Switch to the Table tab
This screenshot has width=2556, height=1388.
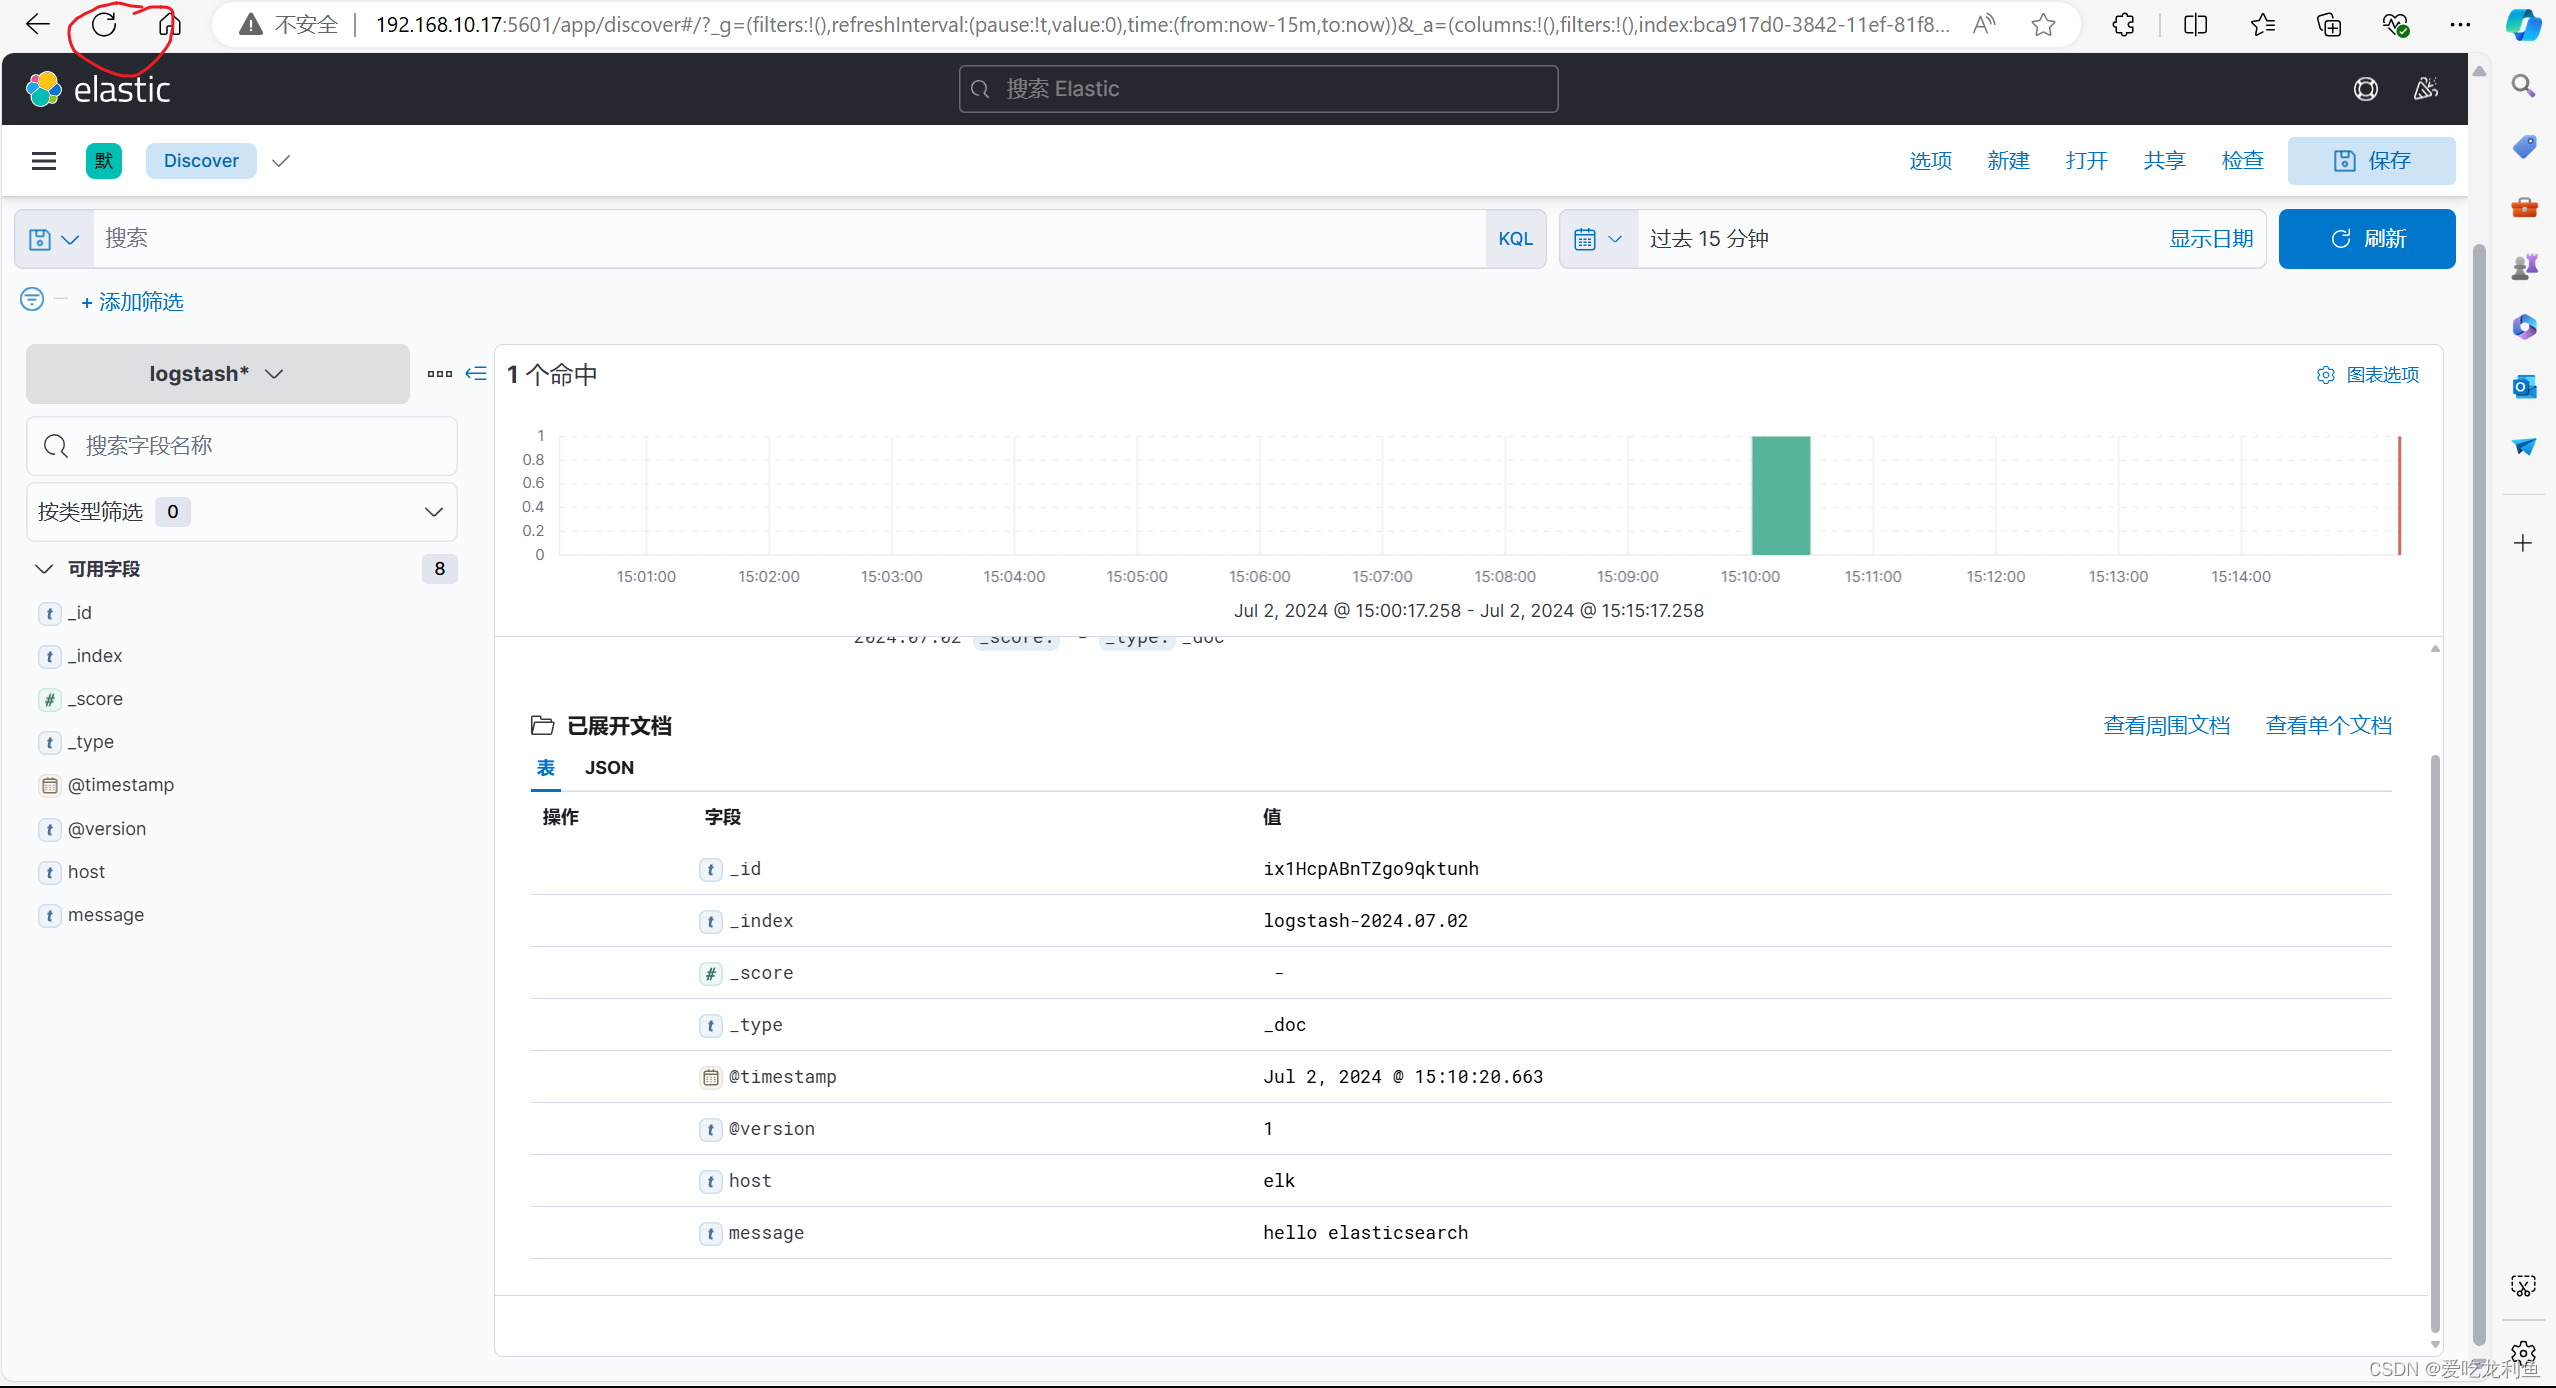tap(546, 768)
